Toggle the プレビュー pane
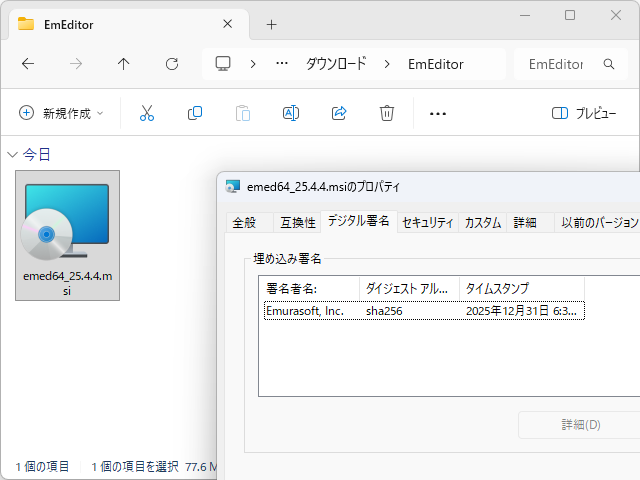Image resolution: width=640 pixels, height=480 pixels. 584,113
